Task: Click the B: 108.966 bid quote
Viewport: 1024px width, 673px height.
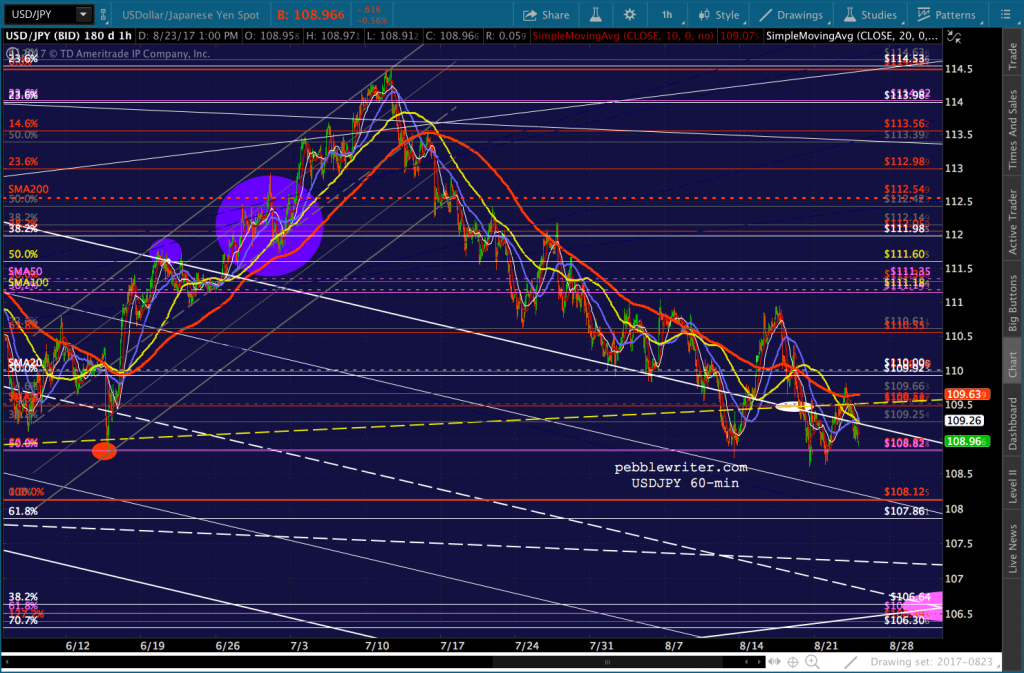Action: 310,15
